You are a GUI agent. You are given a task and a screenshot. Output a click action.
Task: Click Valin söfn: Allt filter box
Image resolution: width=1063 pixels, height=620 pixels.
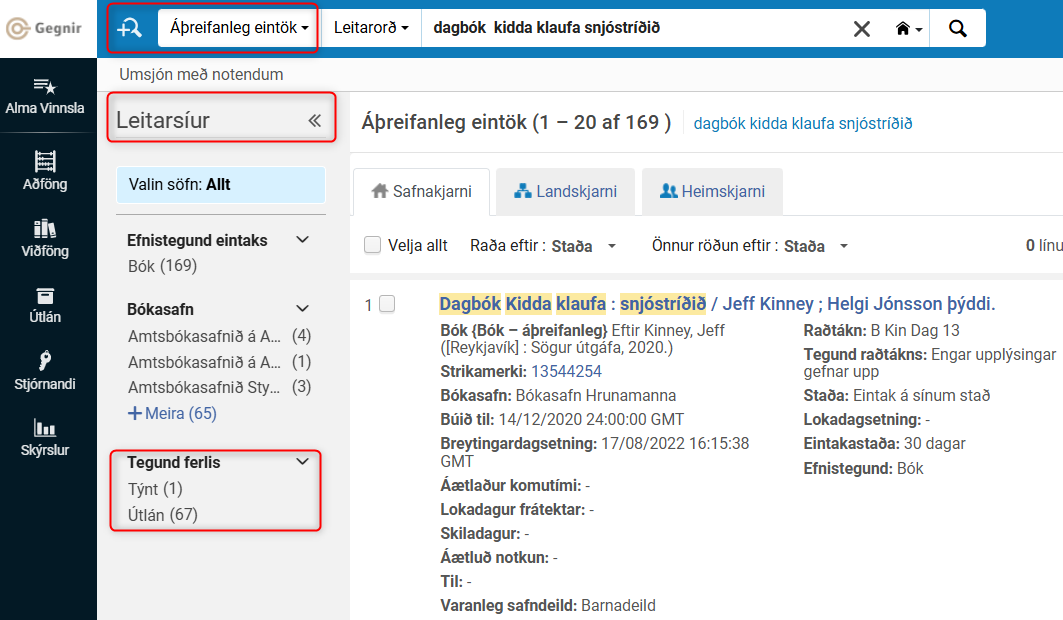[x=221, y=184]
